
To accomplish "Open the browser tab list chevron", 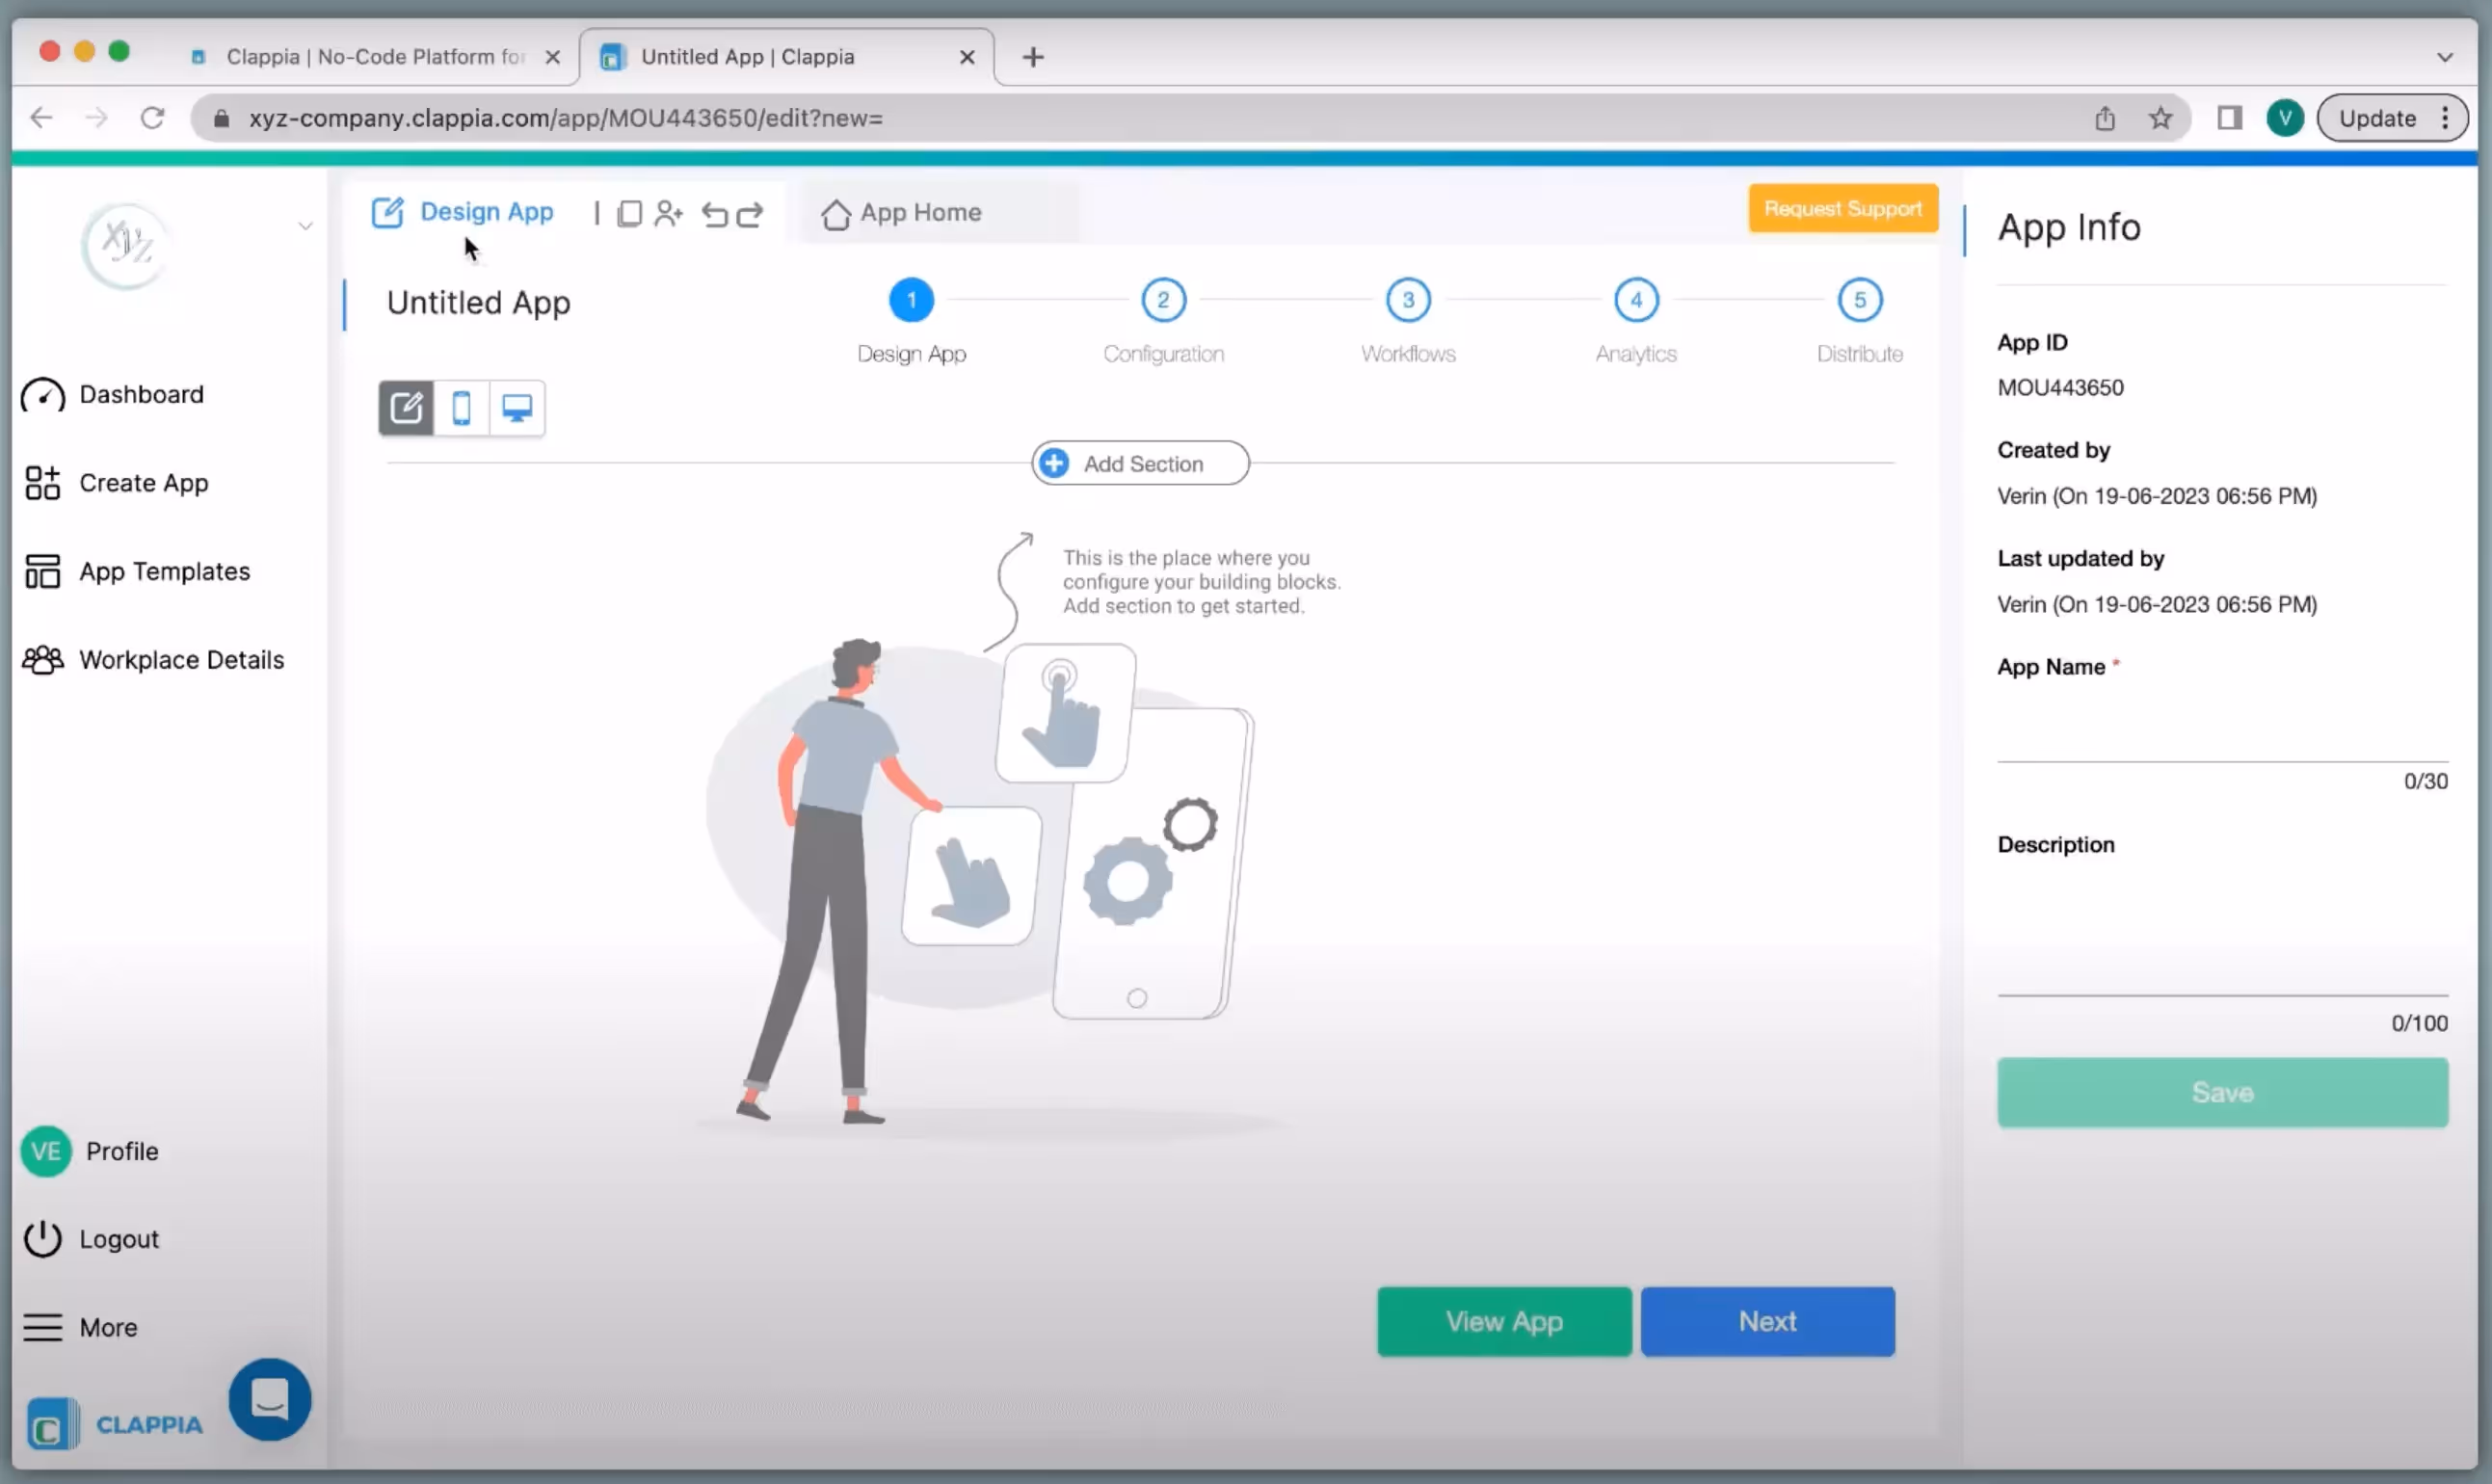I will 2444,57.
